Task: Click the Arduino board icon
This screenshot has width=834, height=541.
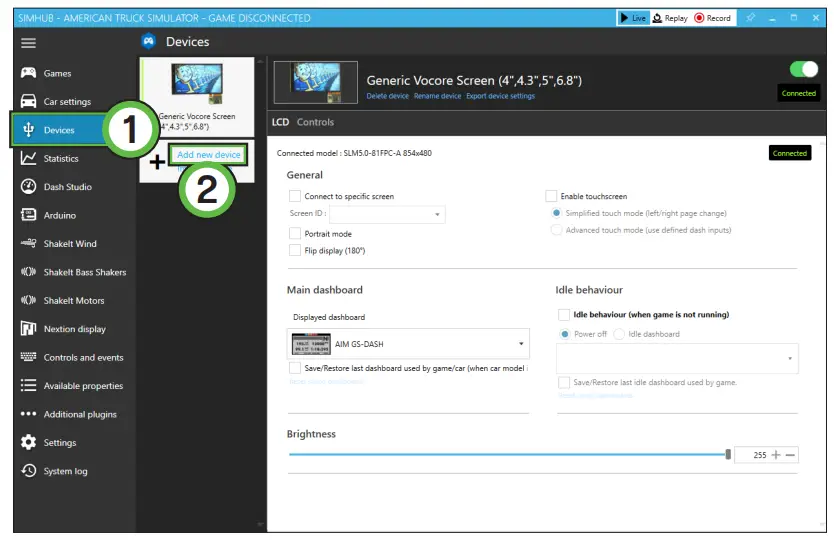Action: click(x=28, y=215)
